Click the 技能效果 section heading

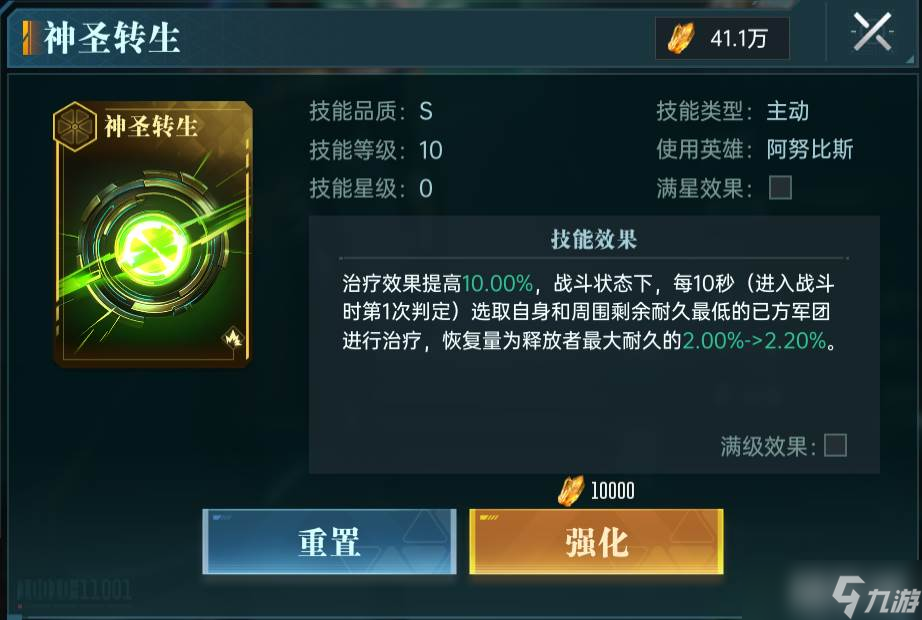pos(594,239)
